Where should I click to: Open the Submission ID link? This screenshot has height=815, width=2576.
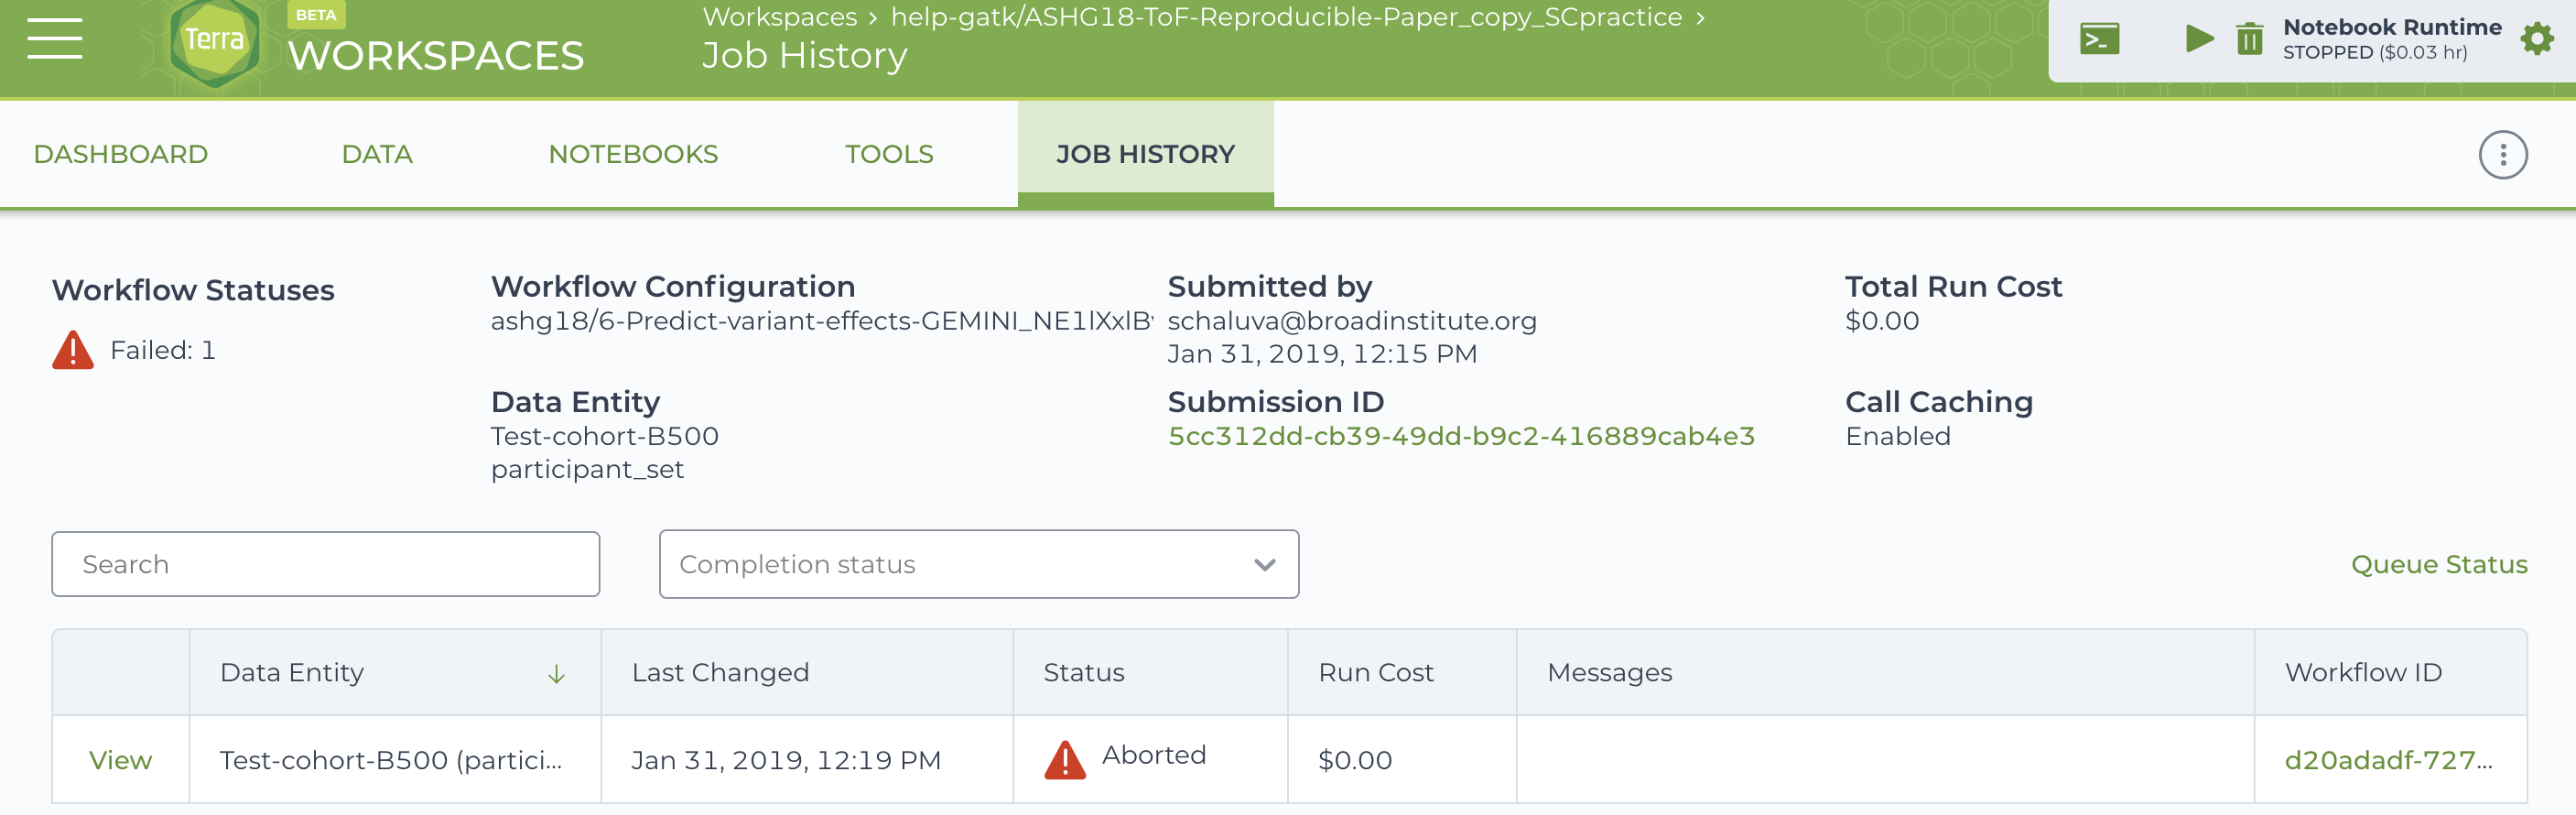(1461, 436)
